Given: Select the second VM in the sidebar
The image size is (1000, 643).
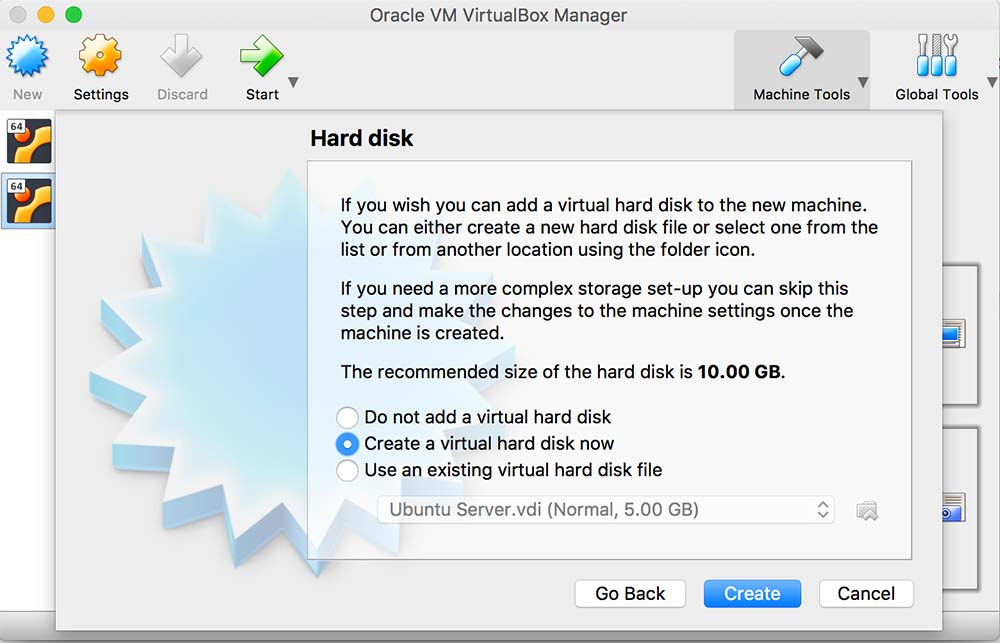Looking at the screenshot, I should click(29, 200).
